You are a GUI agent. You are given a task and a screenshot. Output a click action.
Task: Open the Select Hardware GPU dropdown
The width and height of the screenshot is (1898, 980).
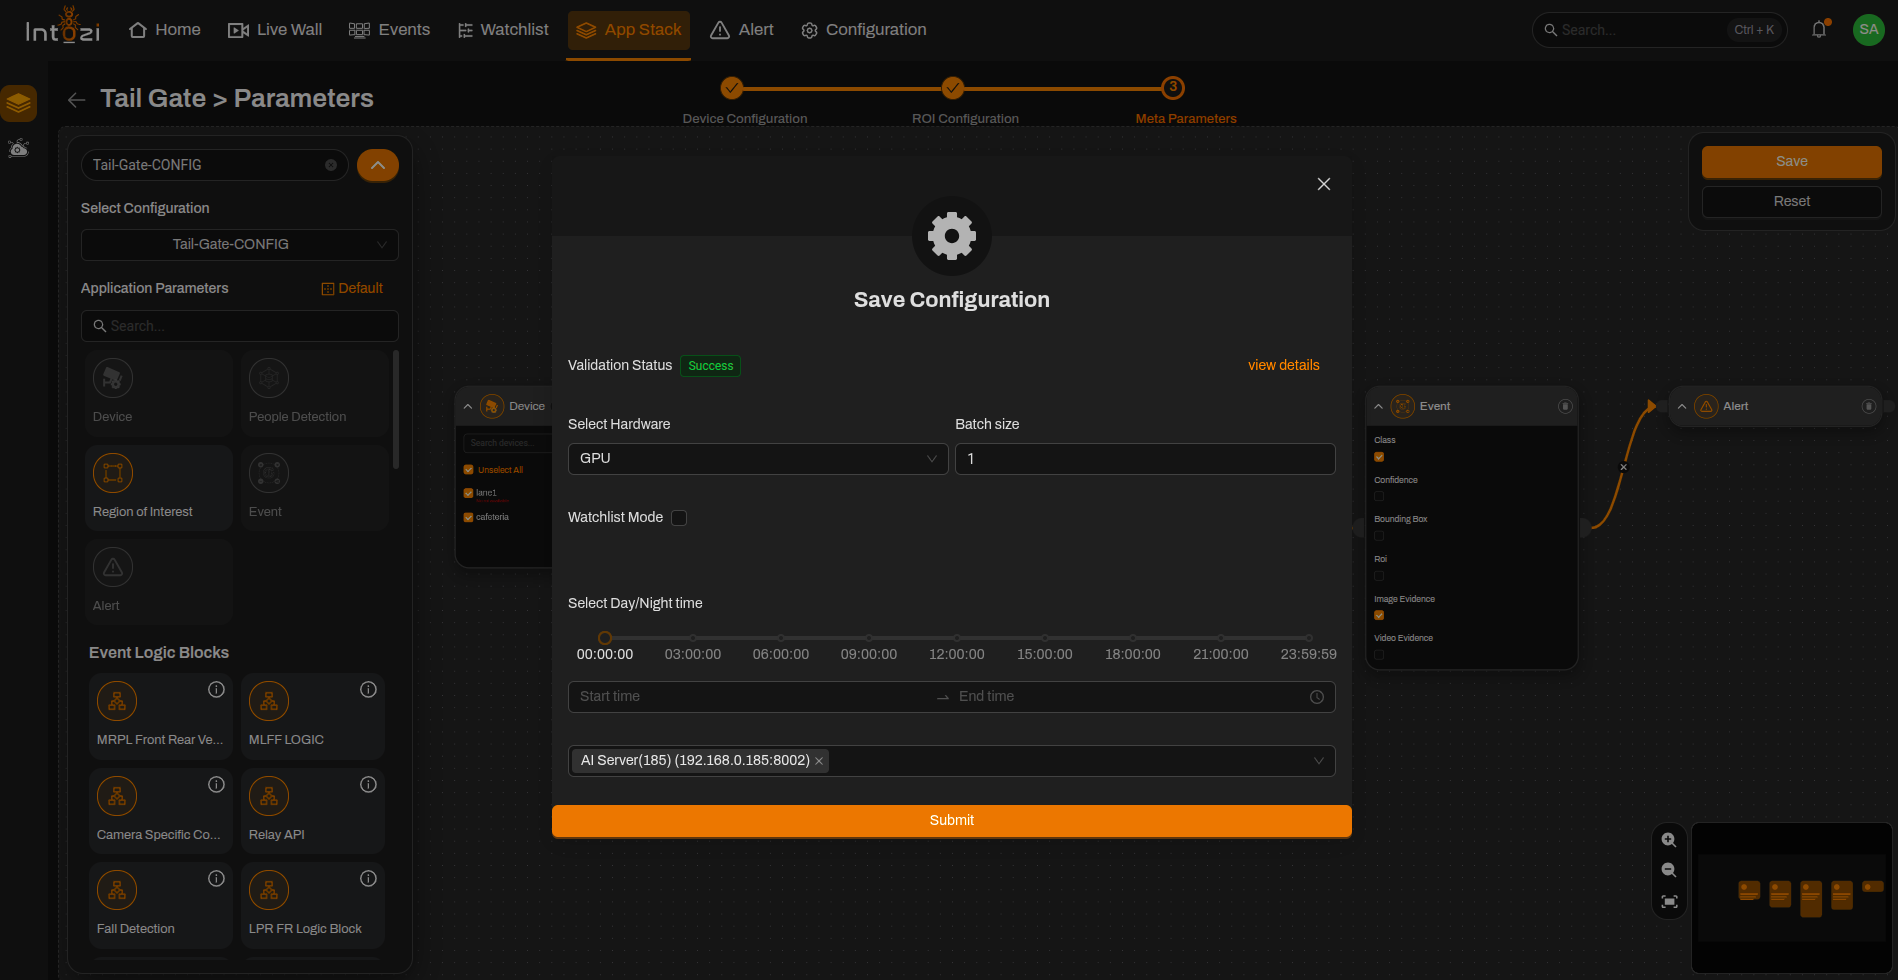[x=758, y=458]
